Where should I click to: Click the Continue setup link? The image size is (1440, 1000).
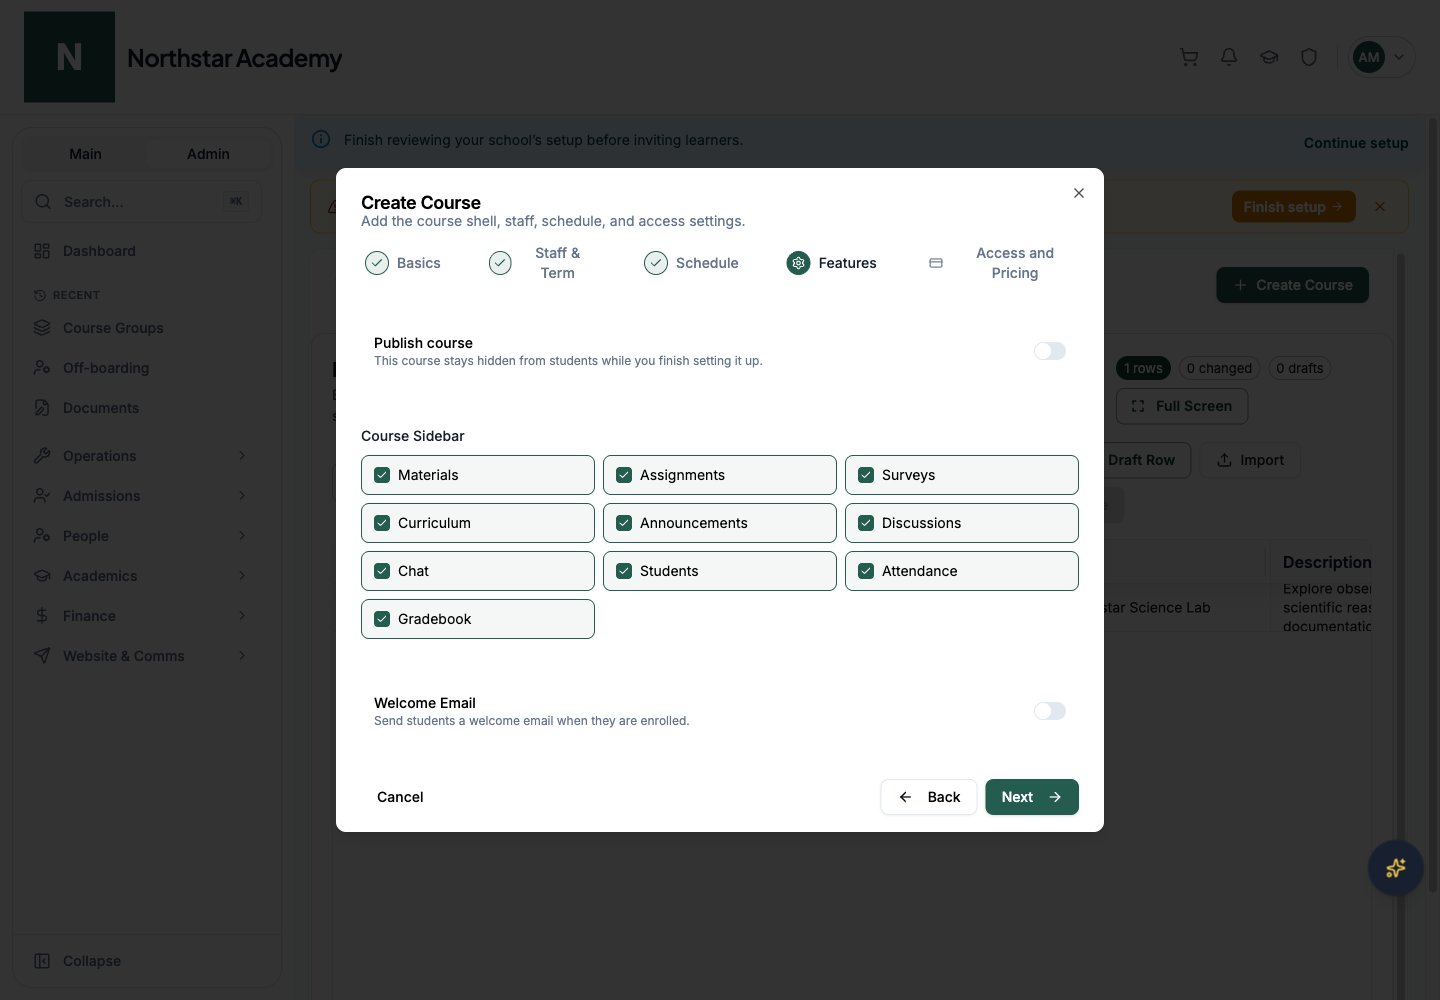pos(1356,143)
